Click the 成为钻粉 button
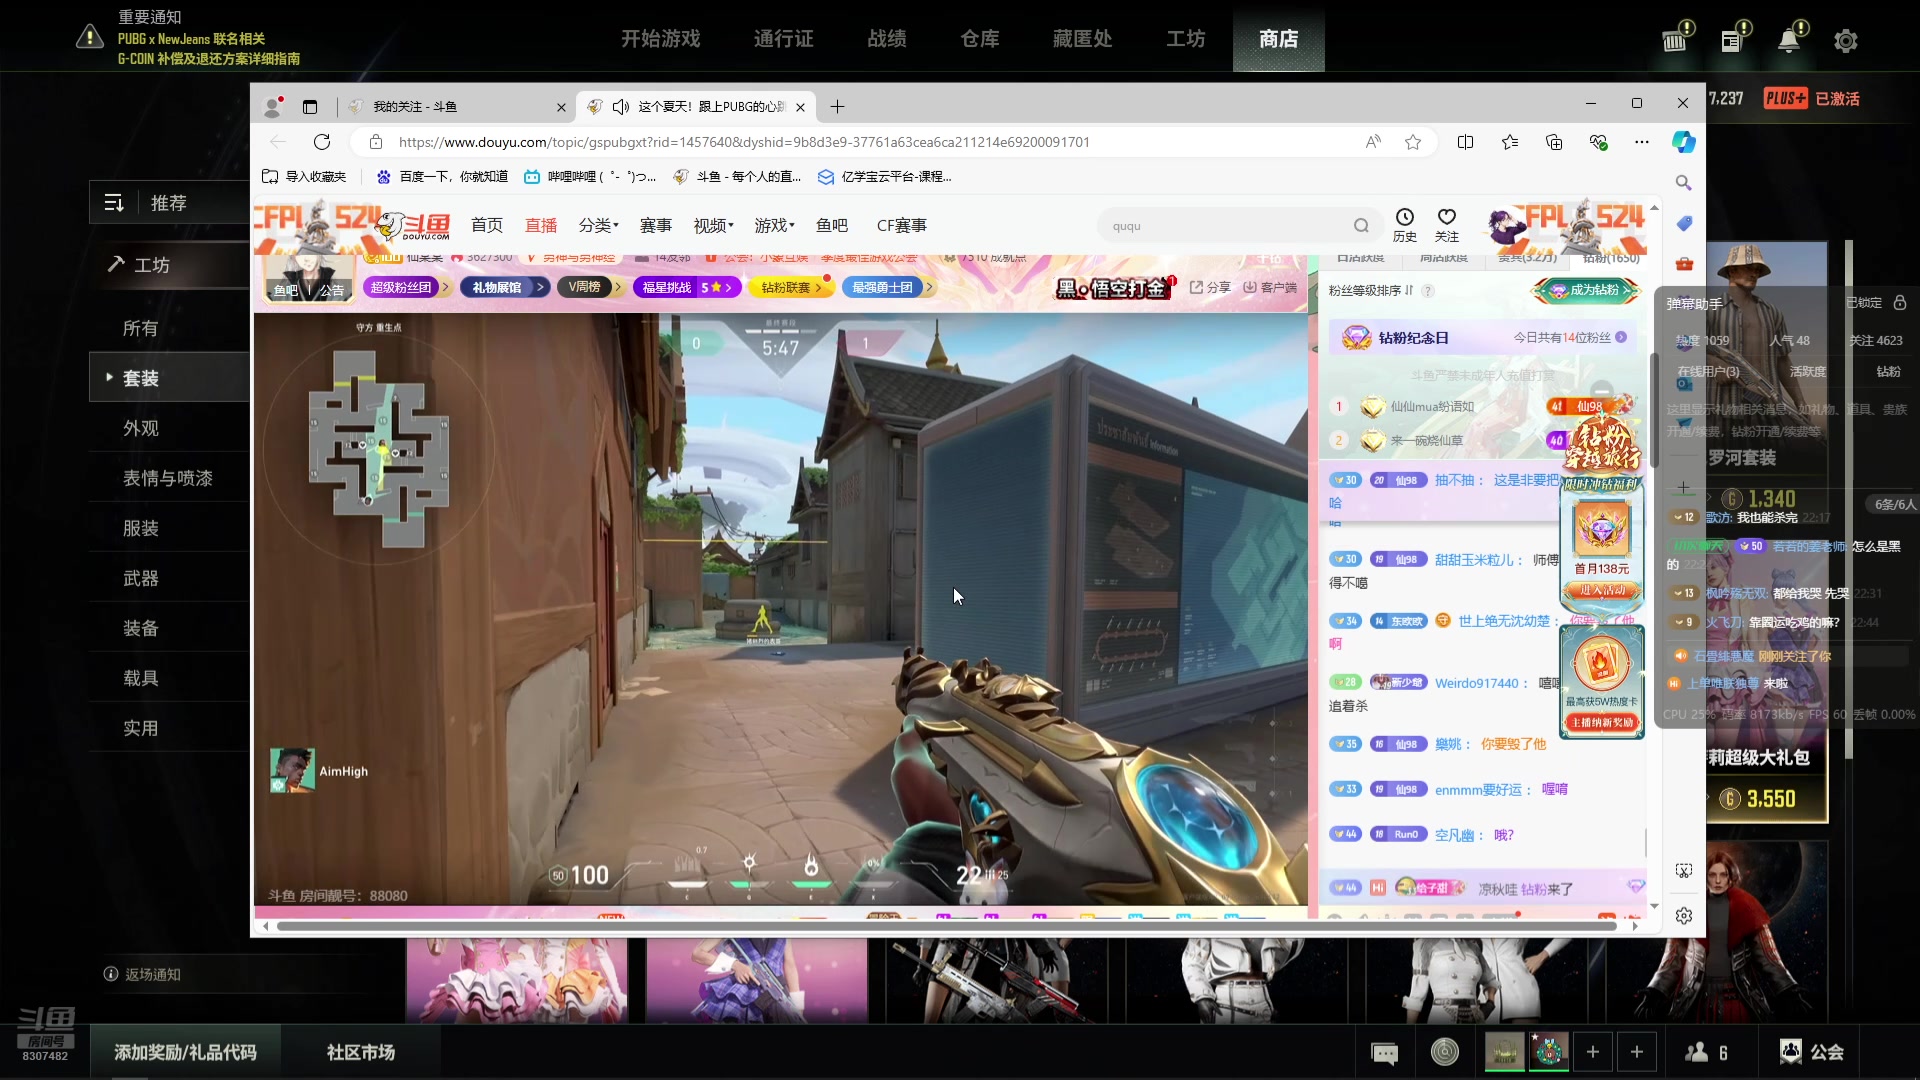Viewport: 1920px width, 1080px height. coord(1587,290)
